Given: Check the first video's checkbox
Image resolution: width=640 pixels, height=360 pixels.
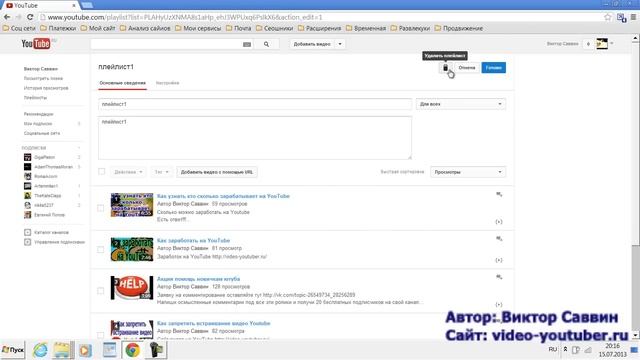Looking at the screenshot, I should pos(100,208).
